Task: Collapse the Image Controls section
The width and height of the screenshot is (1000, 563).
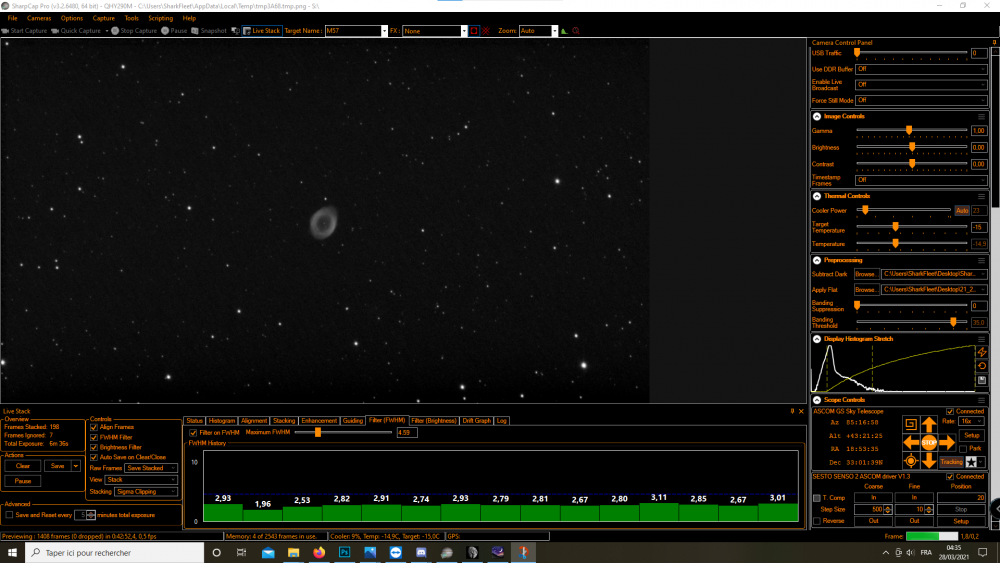Action: (817, 117)
